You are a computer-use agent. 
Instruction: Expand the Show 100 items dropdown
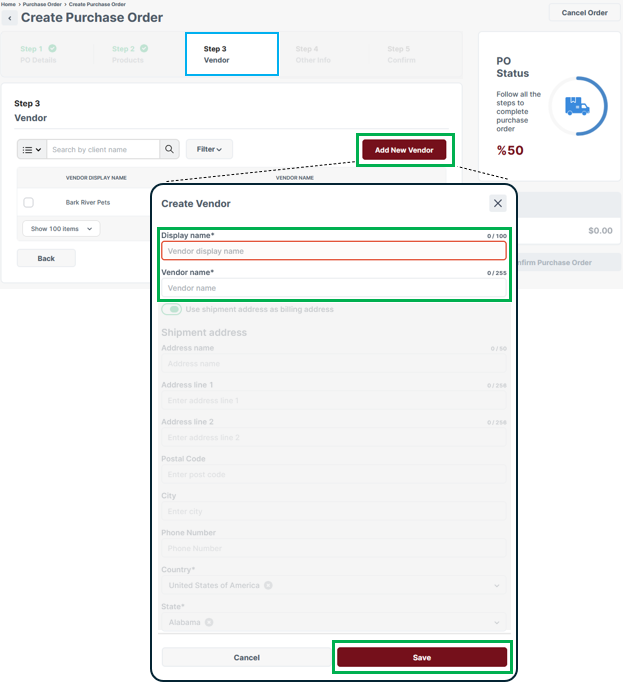[61, 229]
